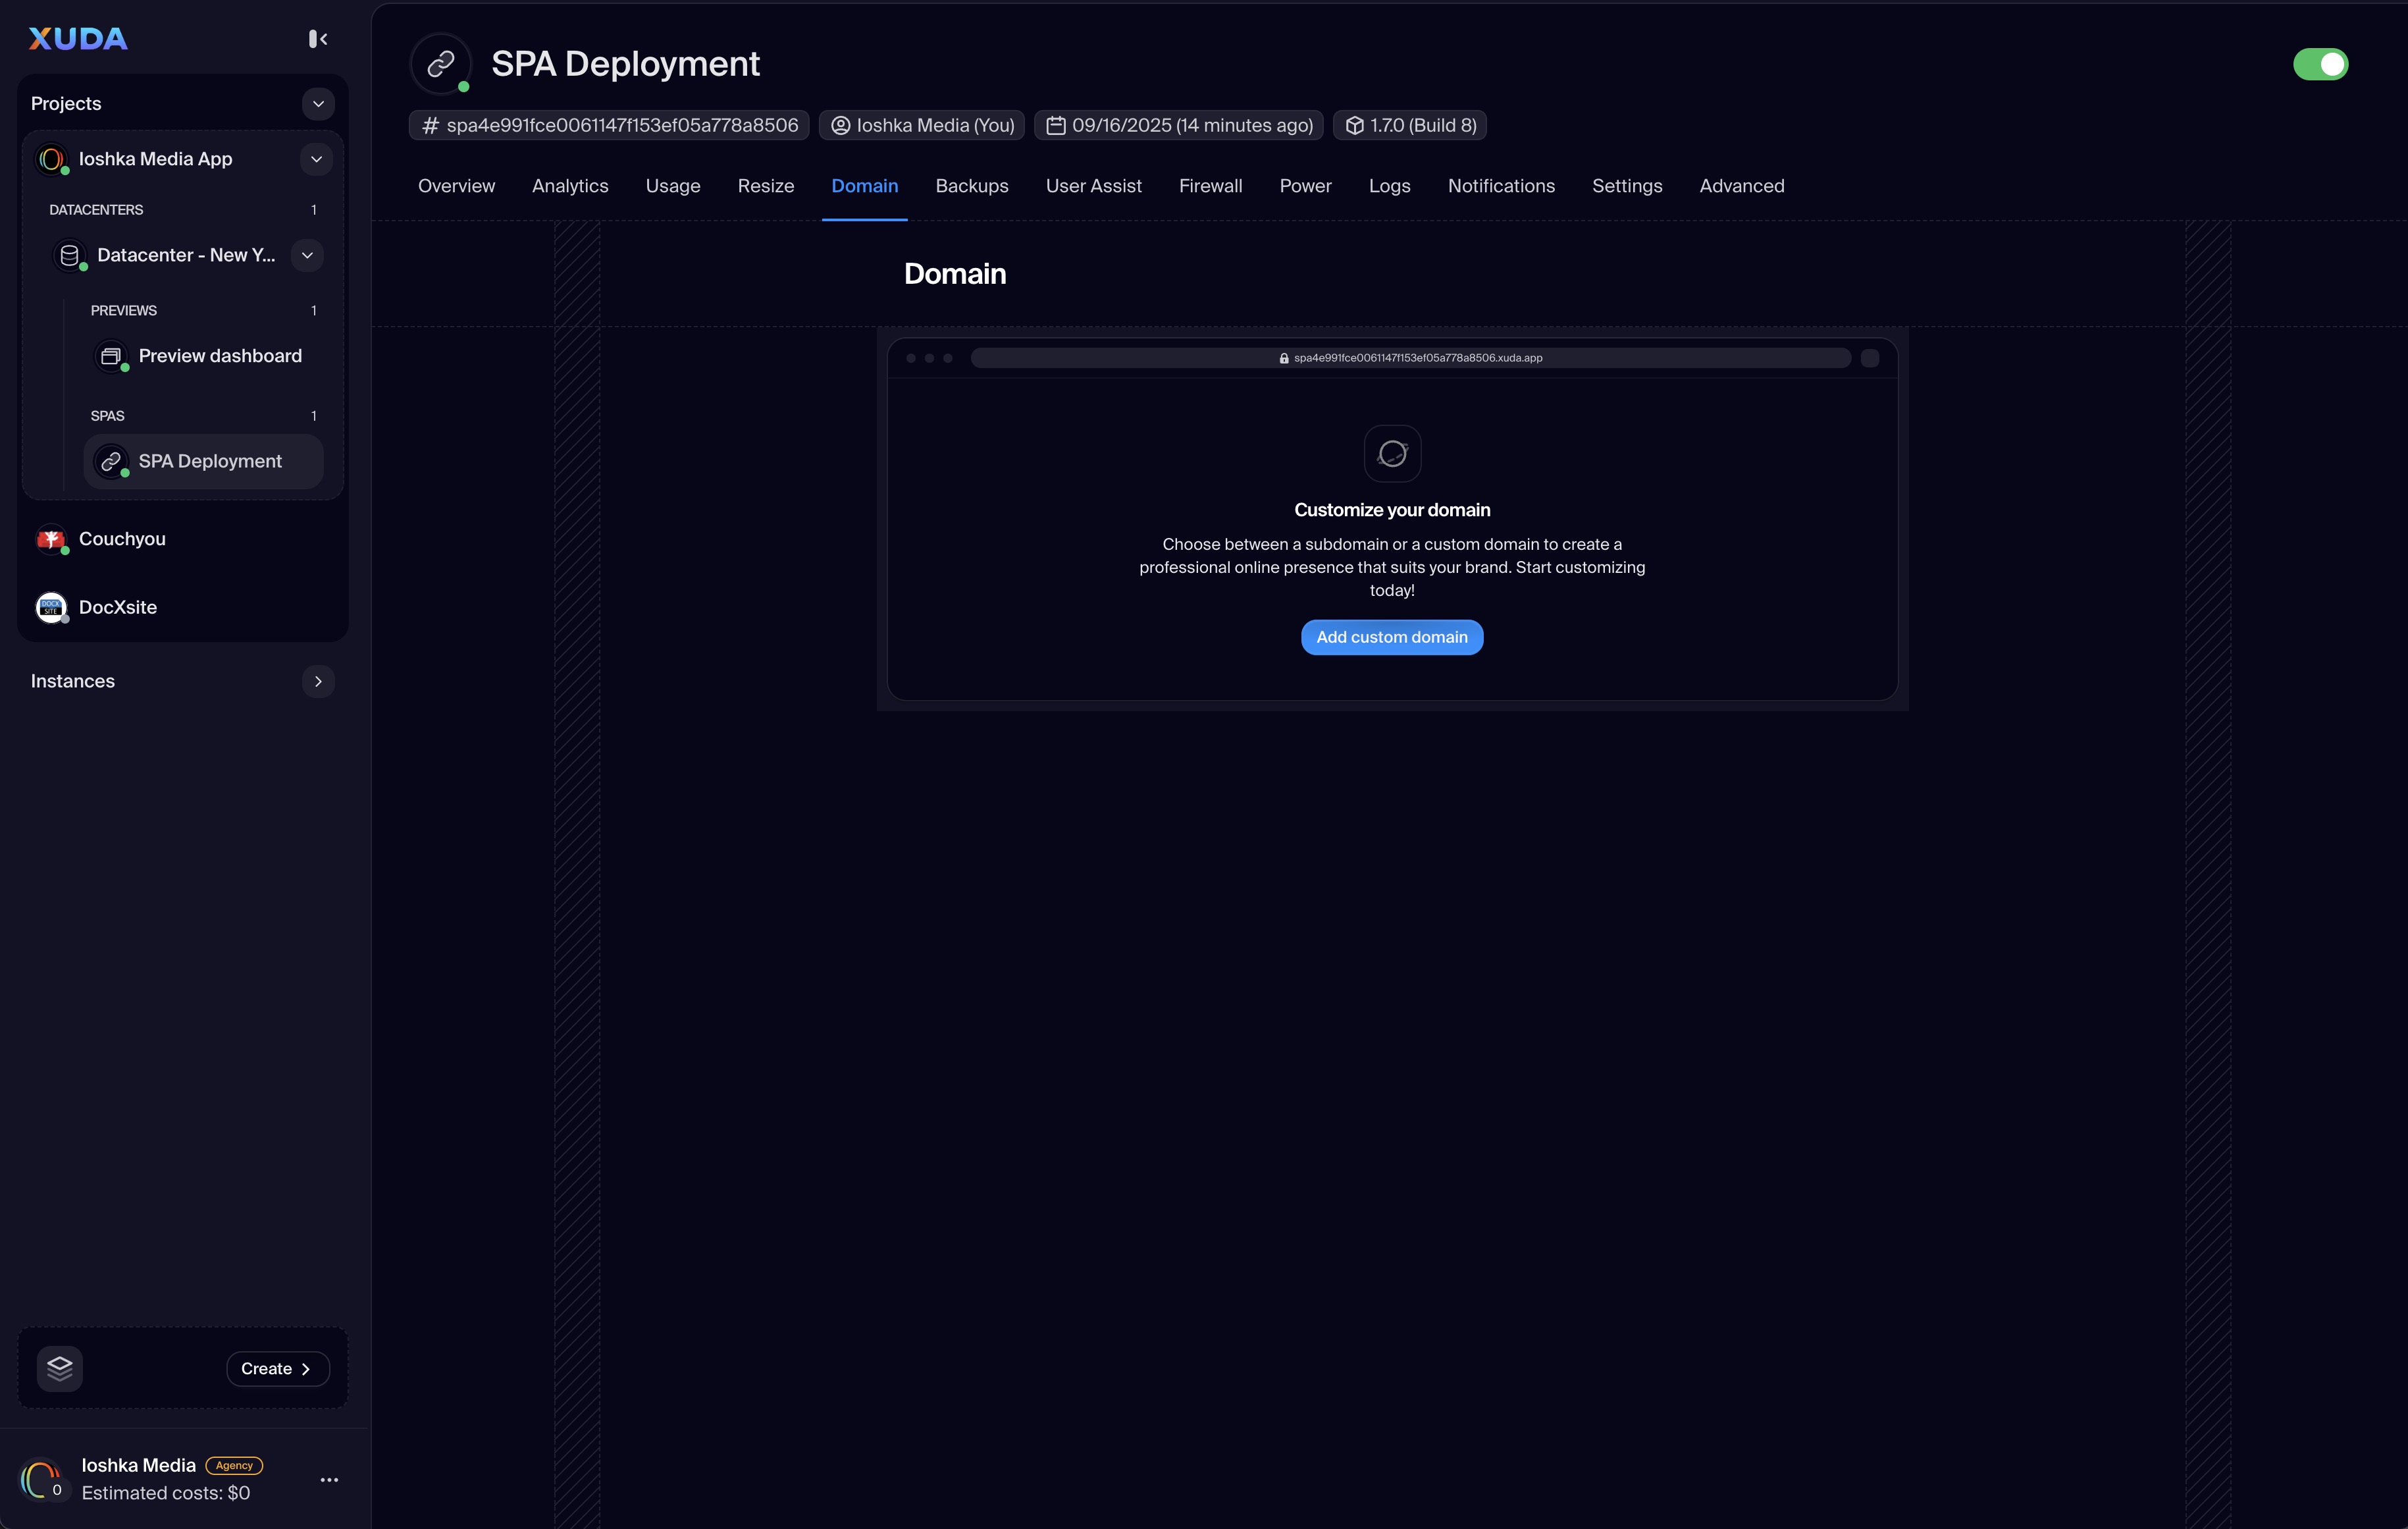Expand the Instances section
Screen dimensions: 2408x1529
click(x=318, y=681)
